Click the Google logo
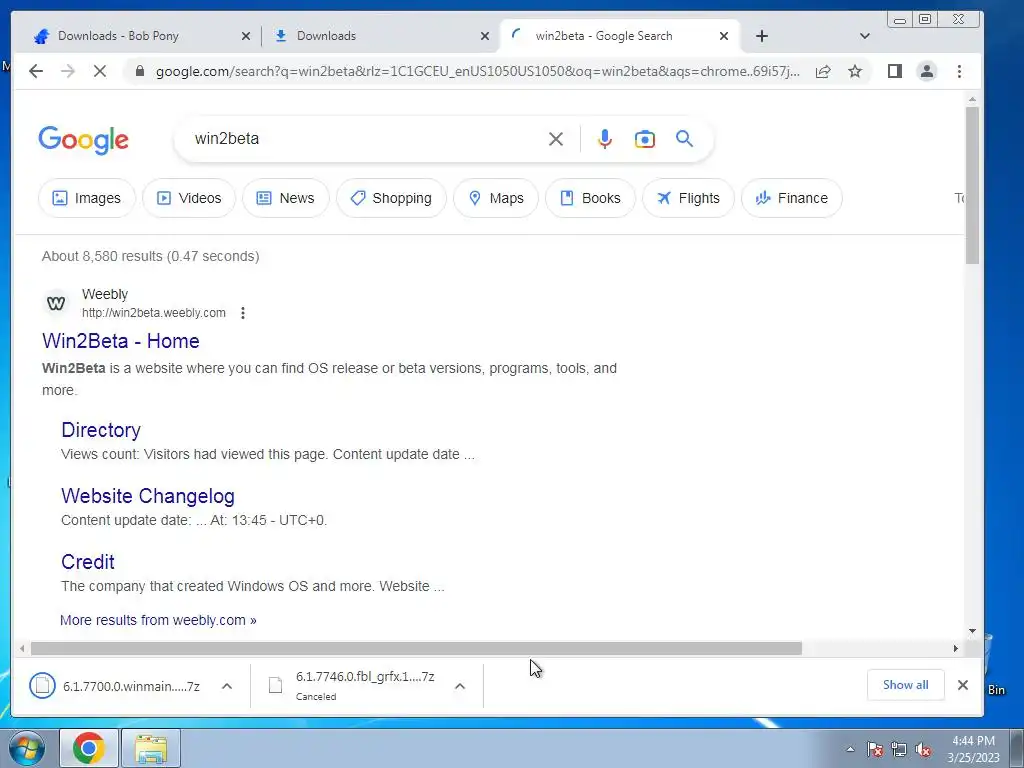This screenshot has width=1024, height=768. click(x=84, y=140)
